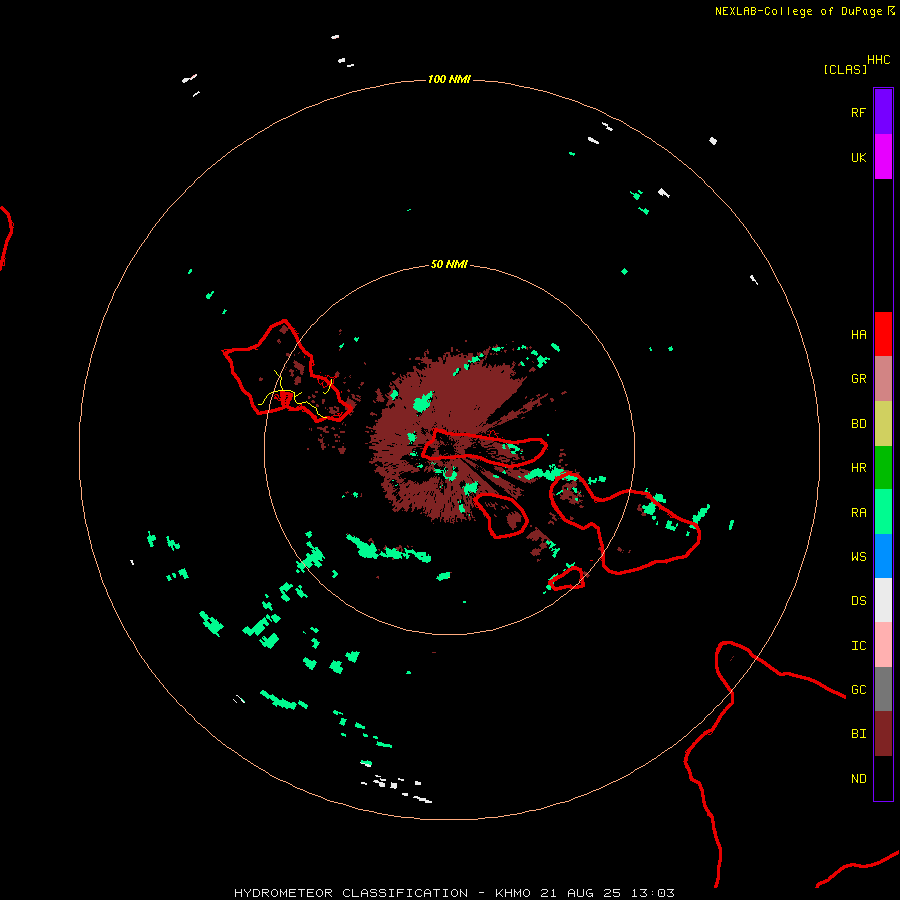Click the KHMO radar site identifier
This screenshot has width=900, height=900.
513,893
